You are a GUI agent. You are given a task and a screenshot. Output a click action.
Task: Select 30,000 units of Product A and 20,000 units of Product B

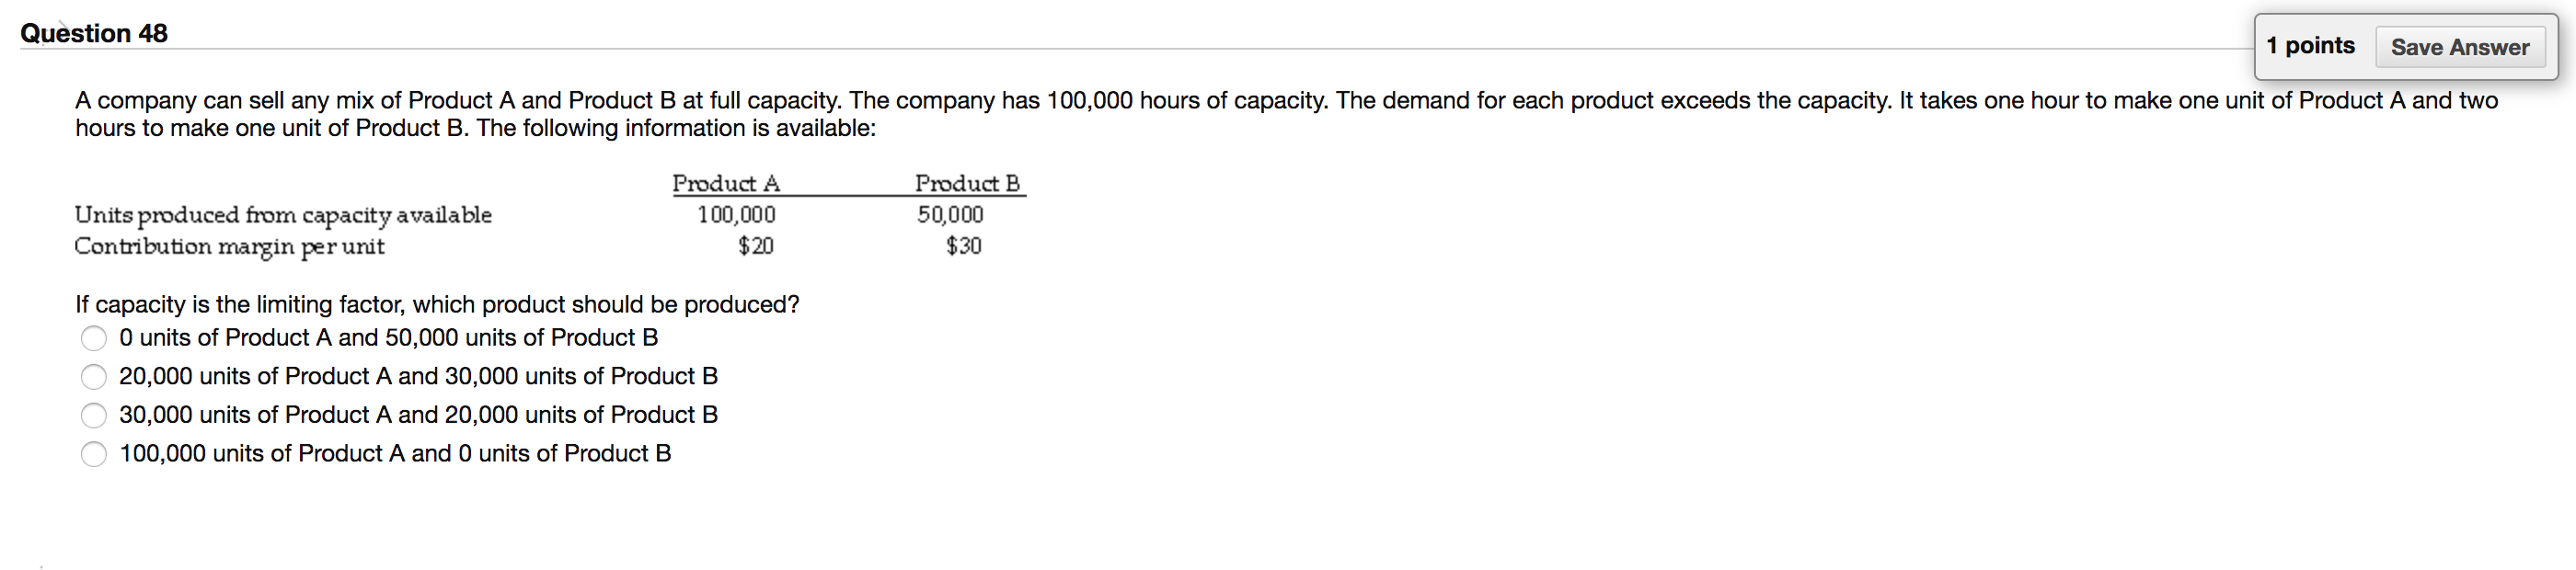click(93, 415)
